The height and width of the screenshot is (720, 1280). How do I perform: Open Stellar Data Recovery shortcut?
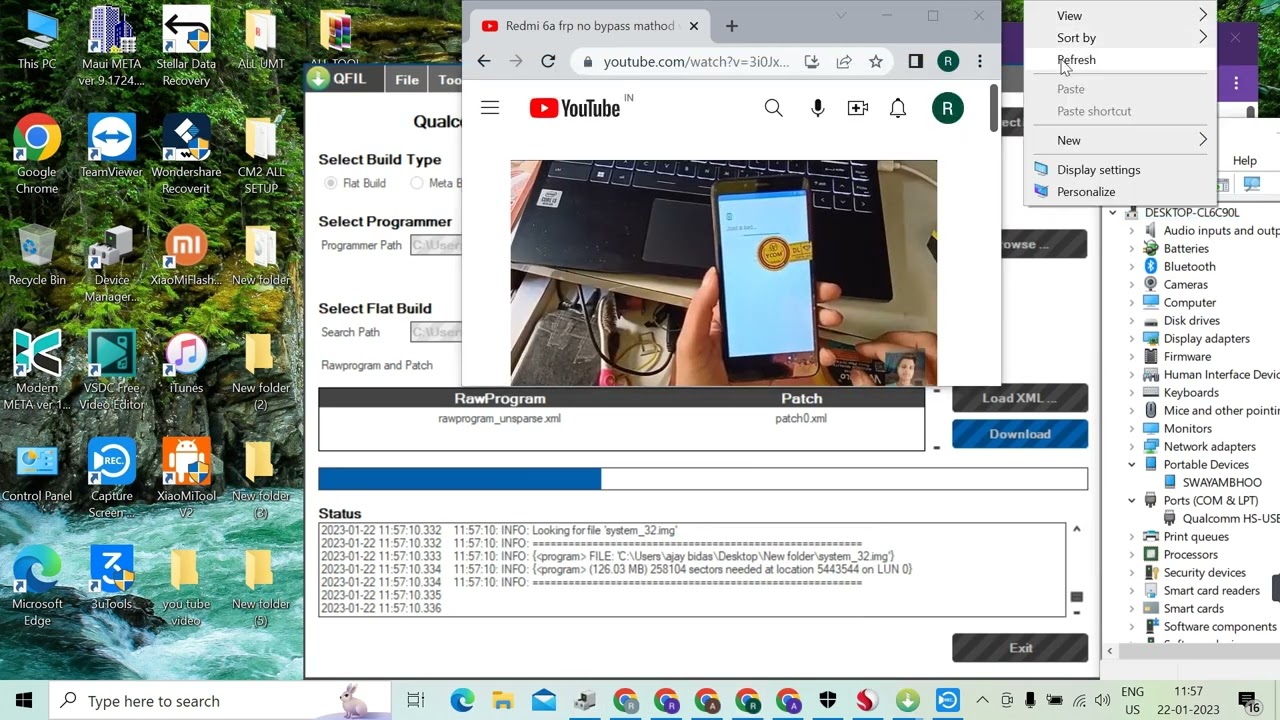click(186, 45)
